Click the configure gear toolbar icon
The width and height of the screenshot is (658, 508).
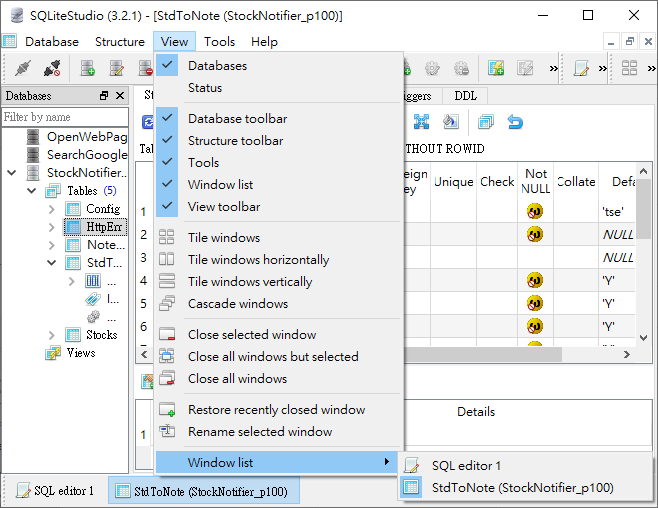coord(432,68)
